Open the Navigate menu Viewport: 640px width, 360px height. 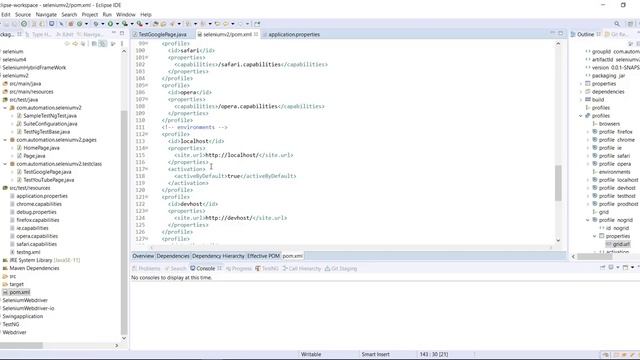click(46, 14)
